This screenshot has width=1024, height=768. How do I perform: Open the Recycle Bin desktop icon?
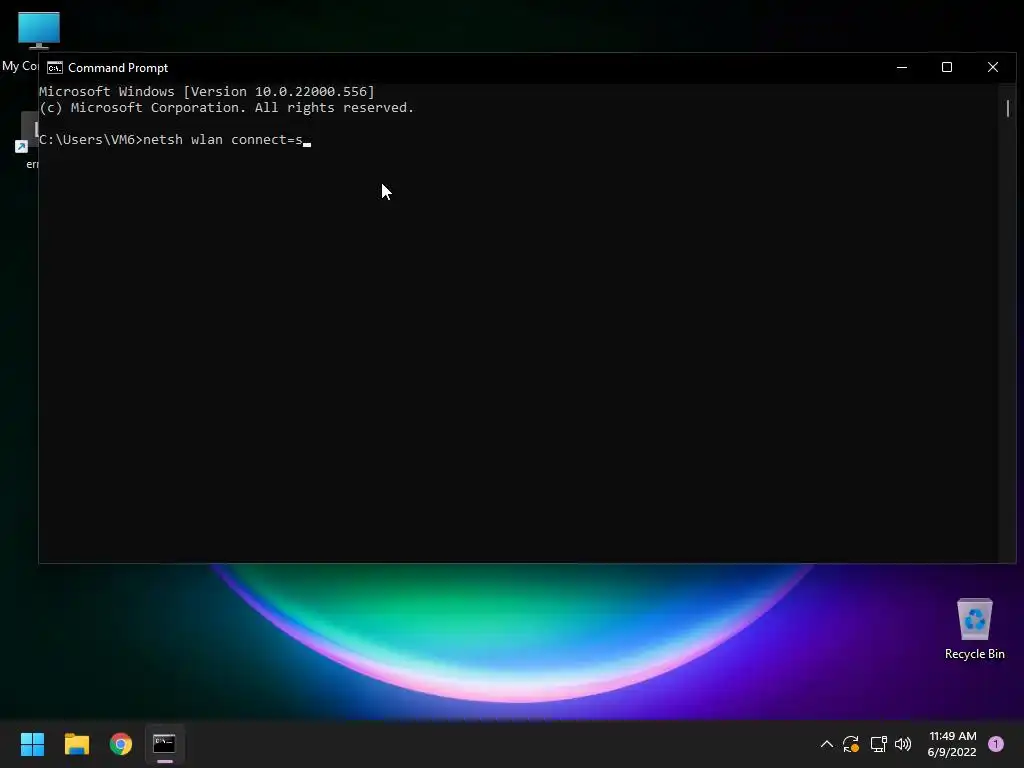974,629
